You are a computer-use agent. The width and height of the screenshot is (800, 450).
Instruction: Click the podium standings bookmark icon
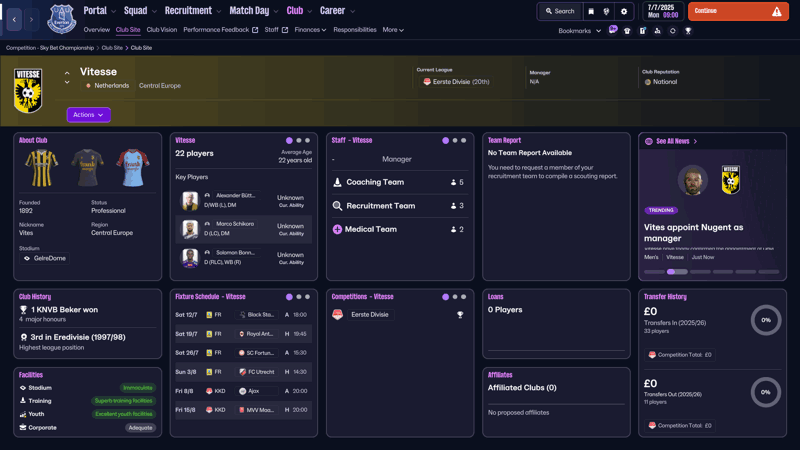(657, 31)
